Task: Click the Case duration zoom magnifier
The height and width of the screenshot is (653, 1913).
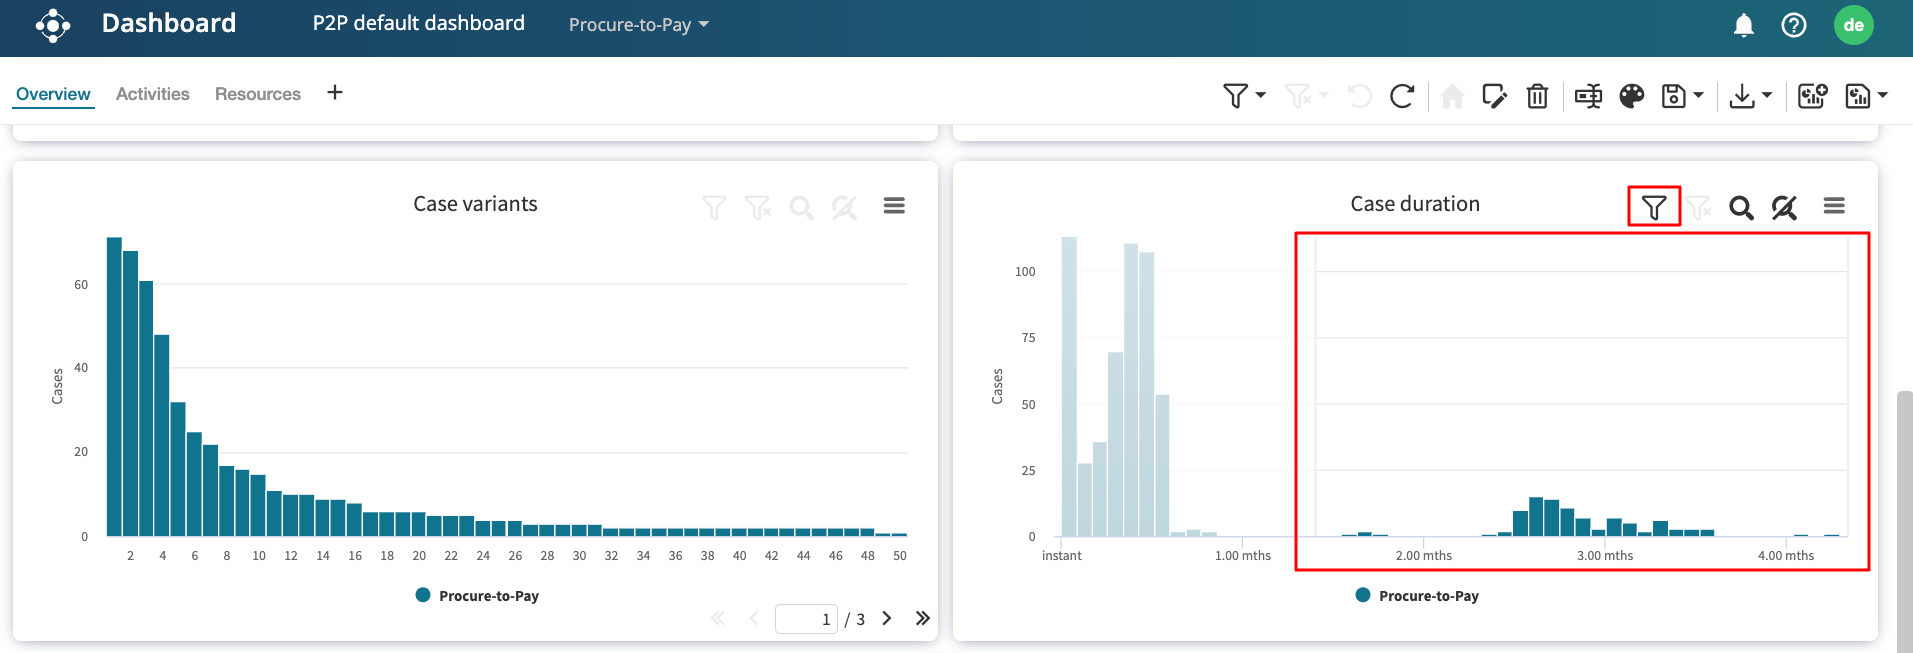Action: click(x=1741, y=207)
